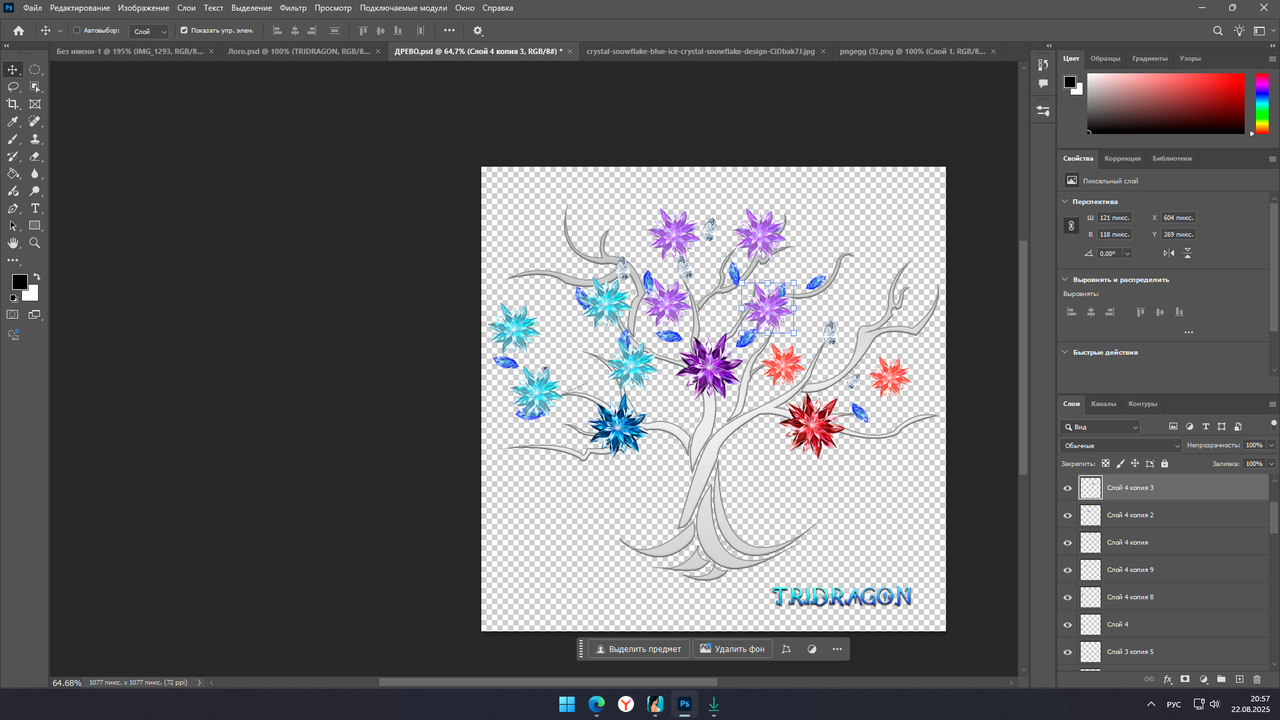This screenshot has width=1280, height=720.
Task: Select the Eraser tool
Action: [35, 156]
